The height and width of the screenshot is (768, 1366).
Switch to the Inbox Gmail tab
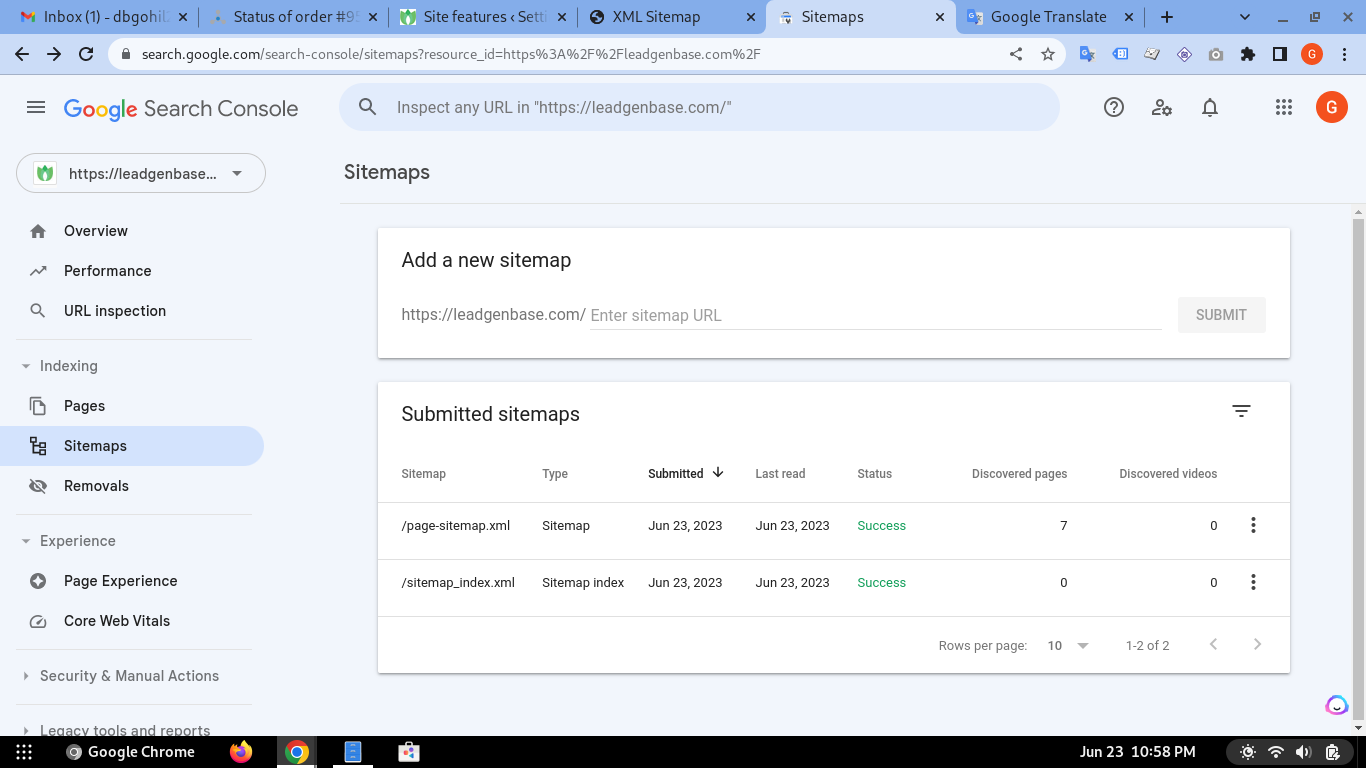tap(104, 17)
